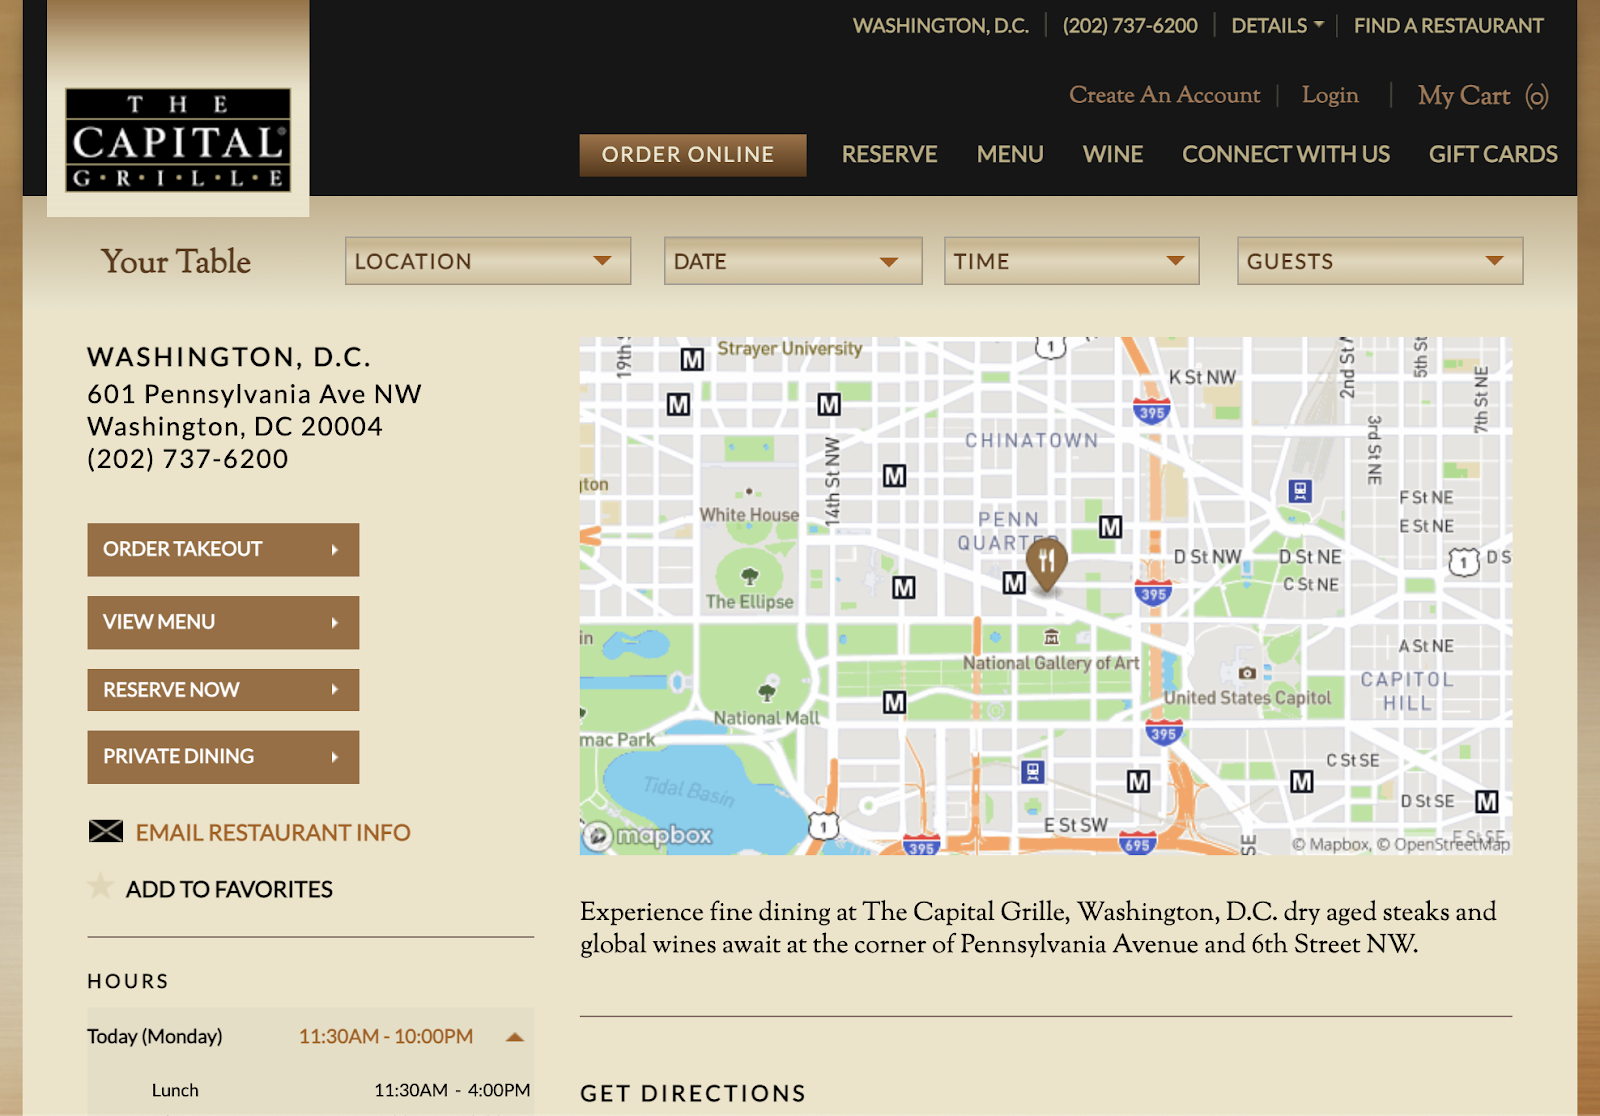
Task: Click the Metro icon next to restaurant pin
Action: (1014, 583)
